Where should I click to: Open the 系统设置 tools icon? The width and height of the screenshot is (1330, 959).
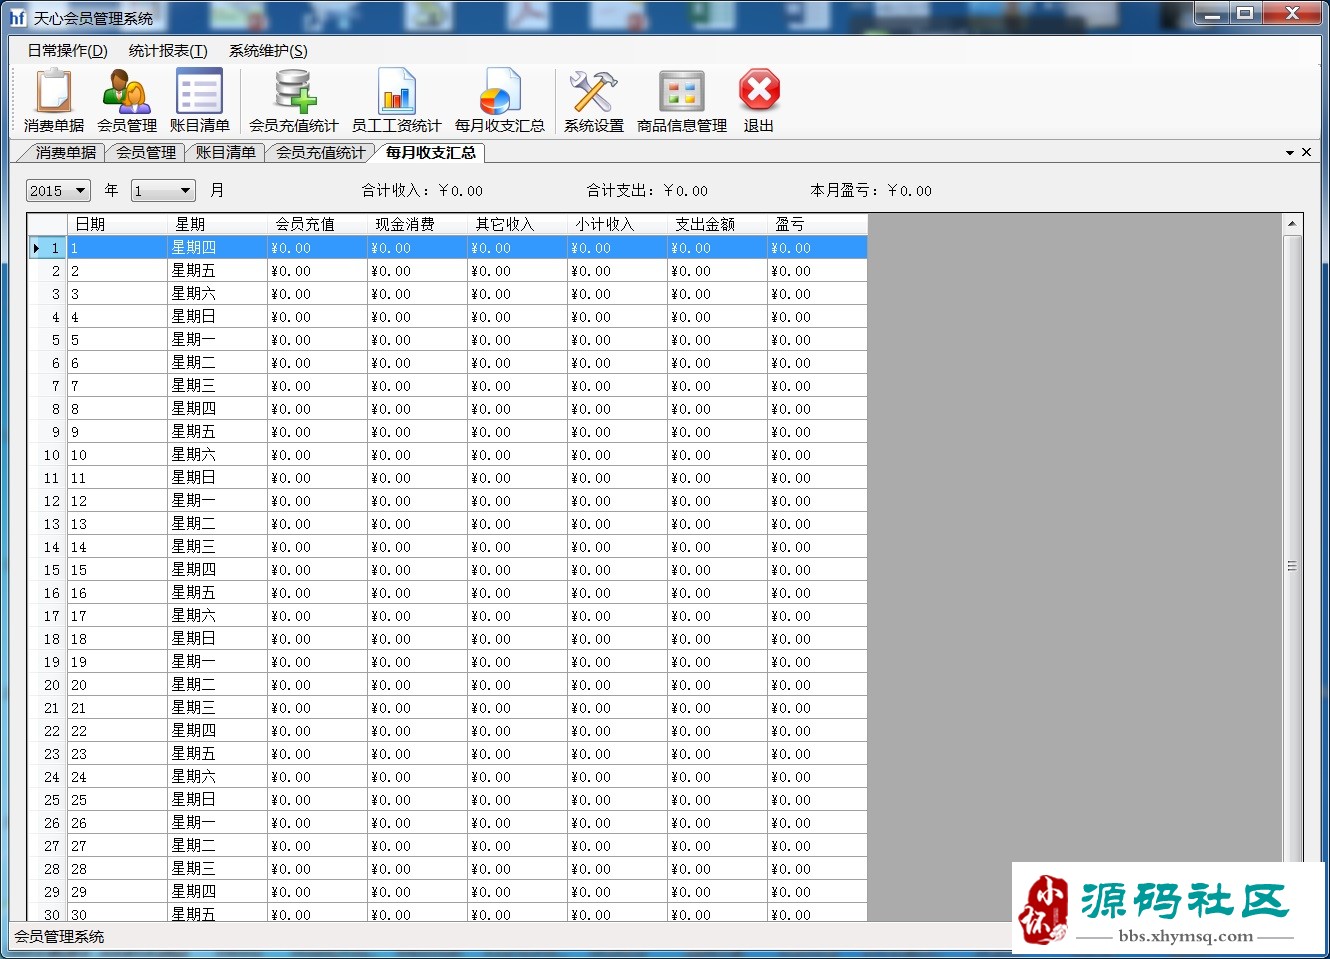click(593, 101)
